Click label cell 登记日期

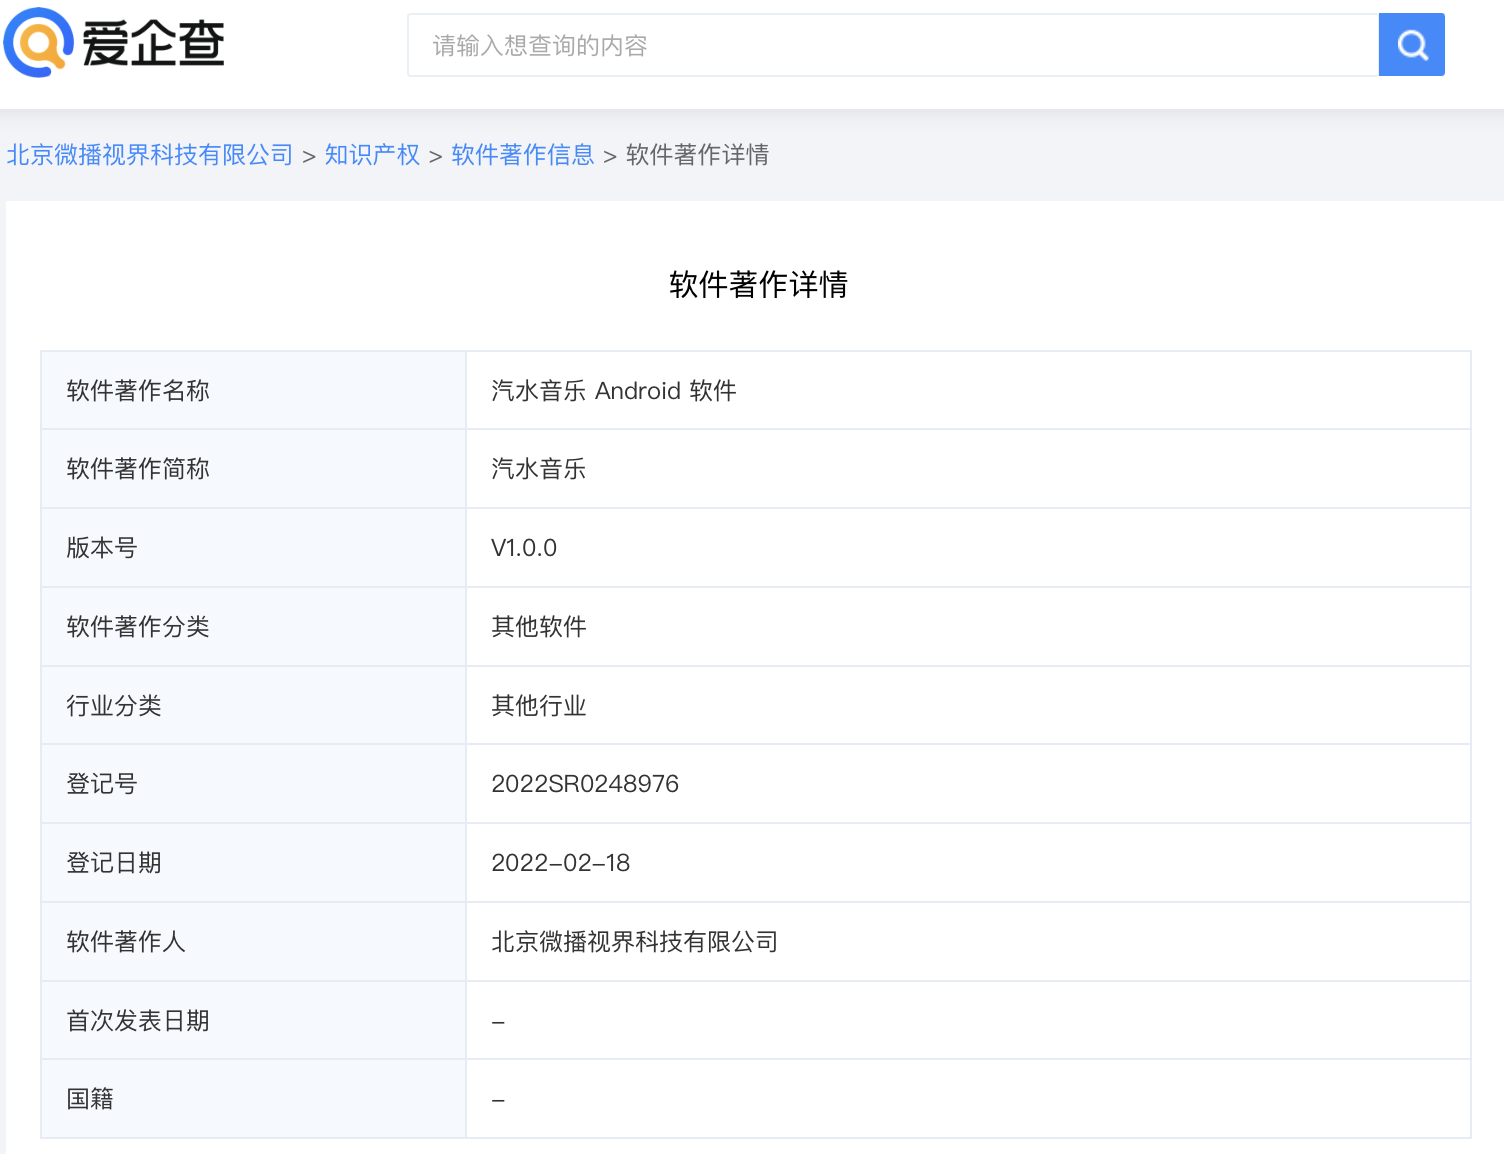[253, 863]
